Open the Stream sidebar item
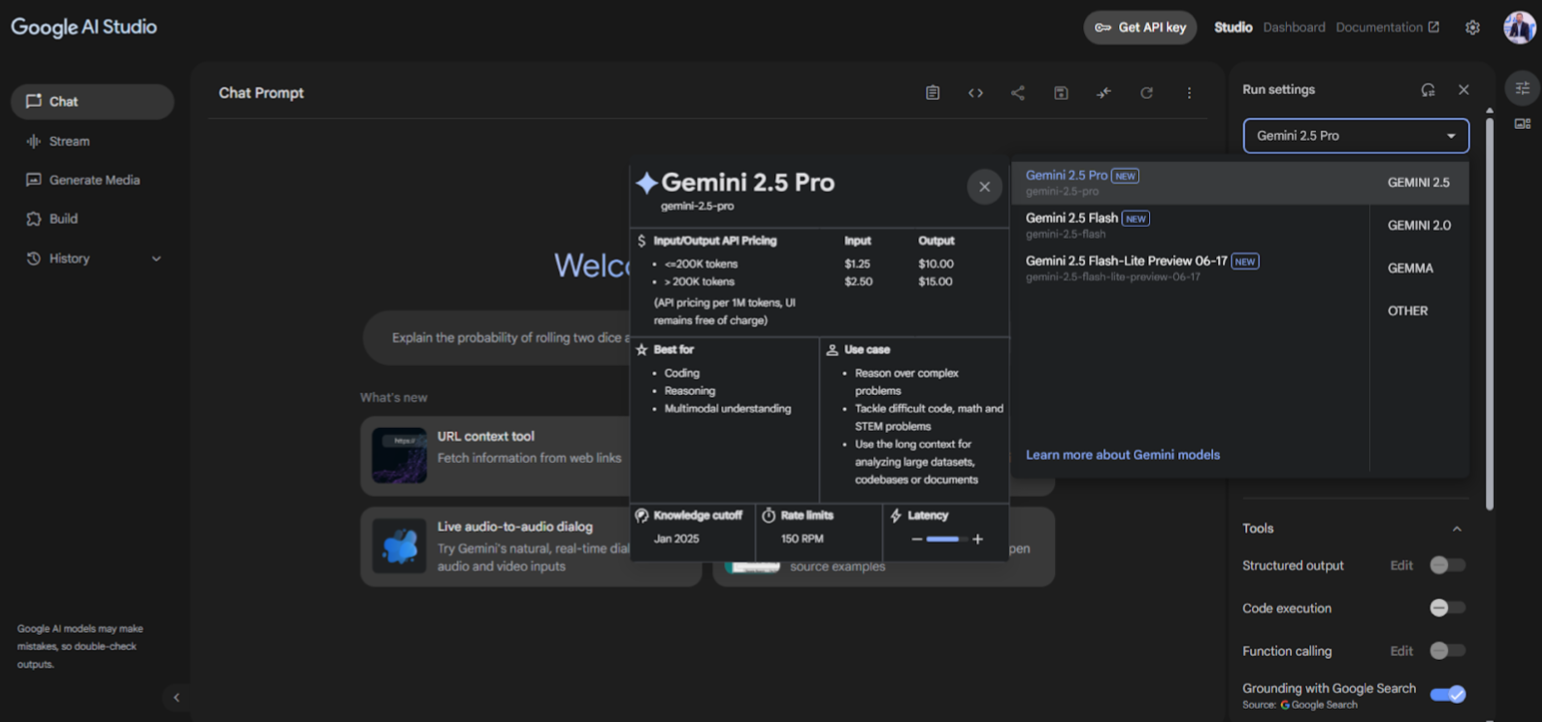 92,141
